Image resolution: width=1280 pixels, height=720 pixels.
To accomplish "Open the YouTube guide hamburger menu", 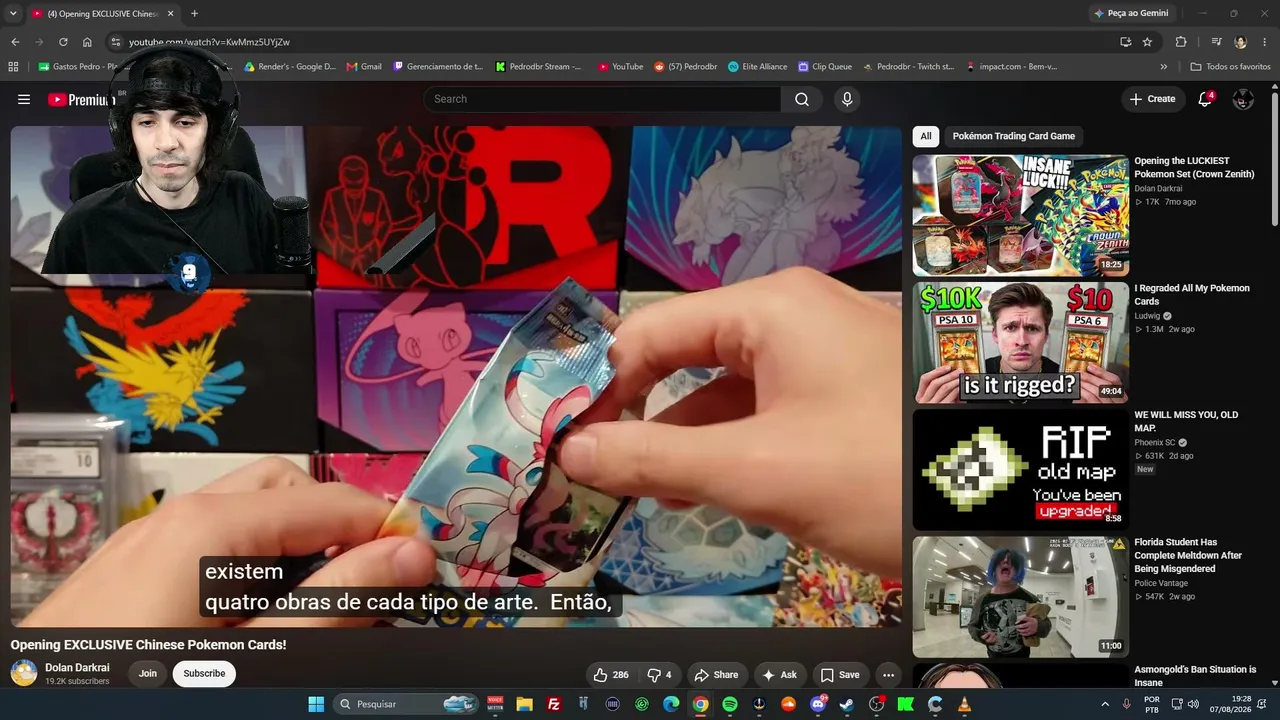I will click(24, 99).
